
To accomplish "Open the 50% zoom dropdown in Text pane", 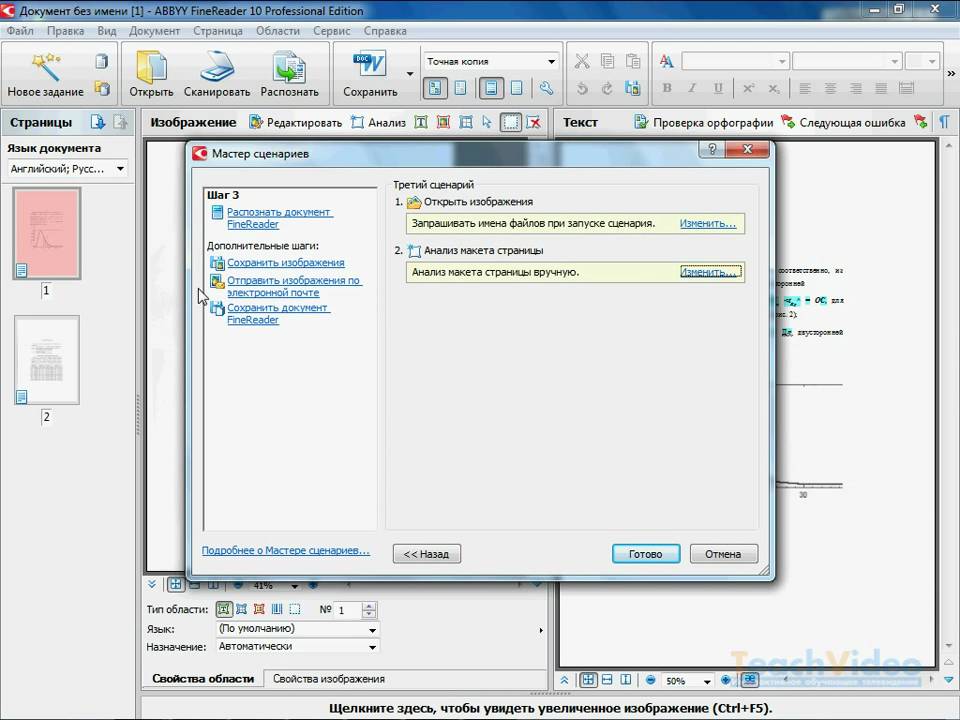I will (x=707, y=681).
